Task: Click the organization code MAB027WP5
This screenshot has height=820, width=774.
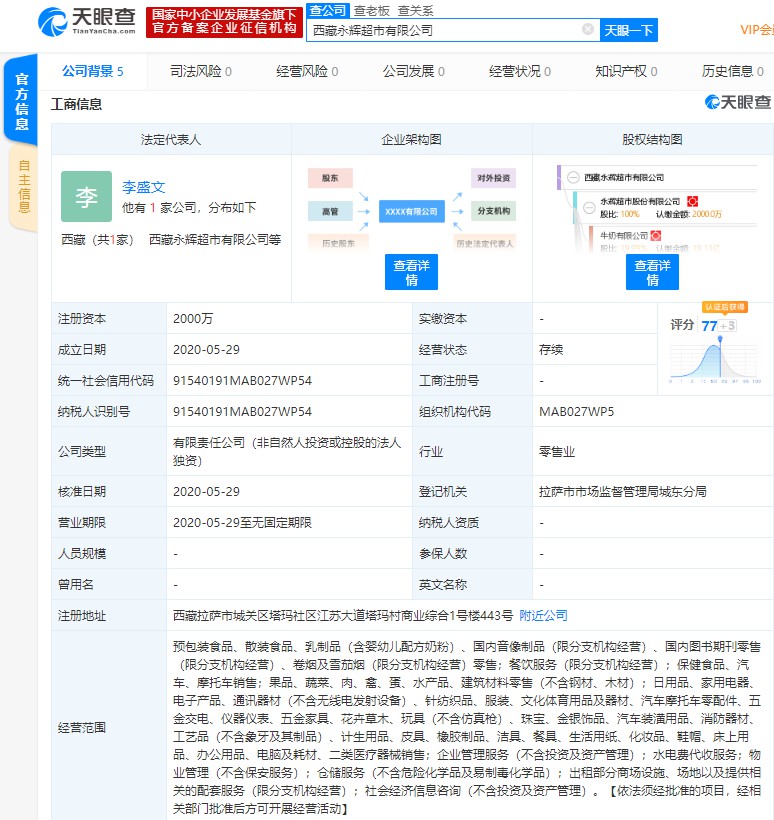Action: pyautogui.click(x=576, y=412)
